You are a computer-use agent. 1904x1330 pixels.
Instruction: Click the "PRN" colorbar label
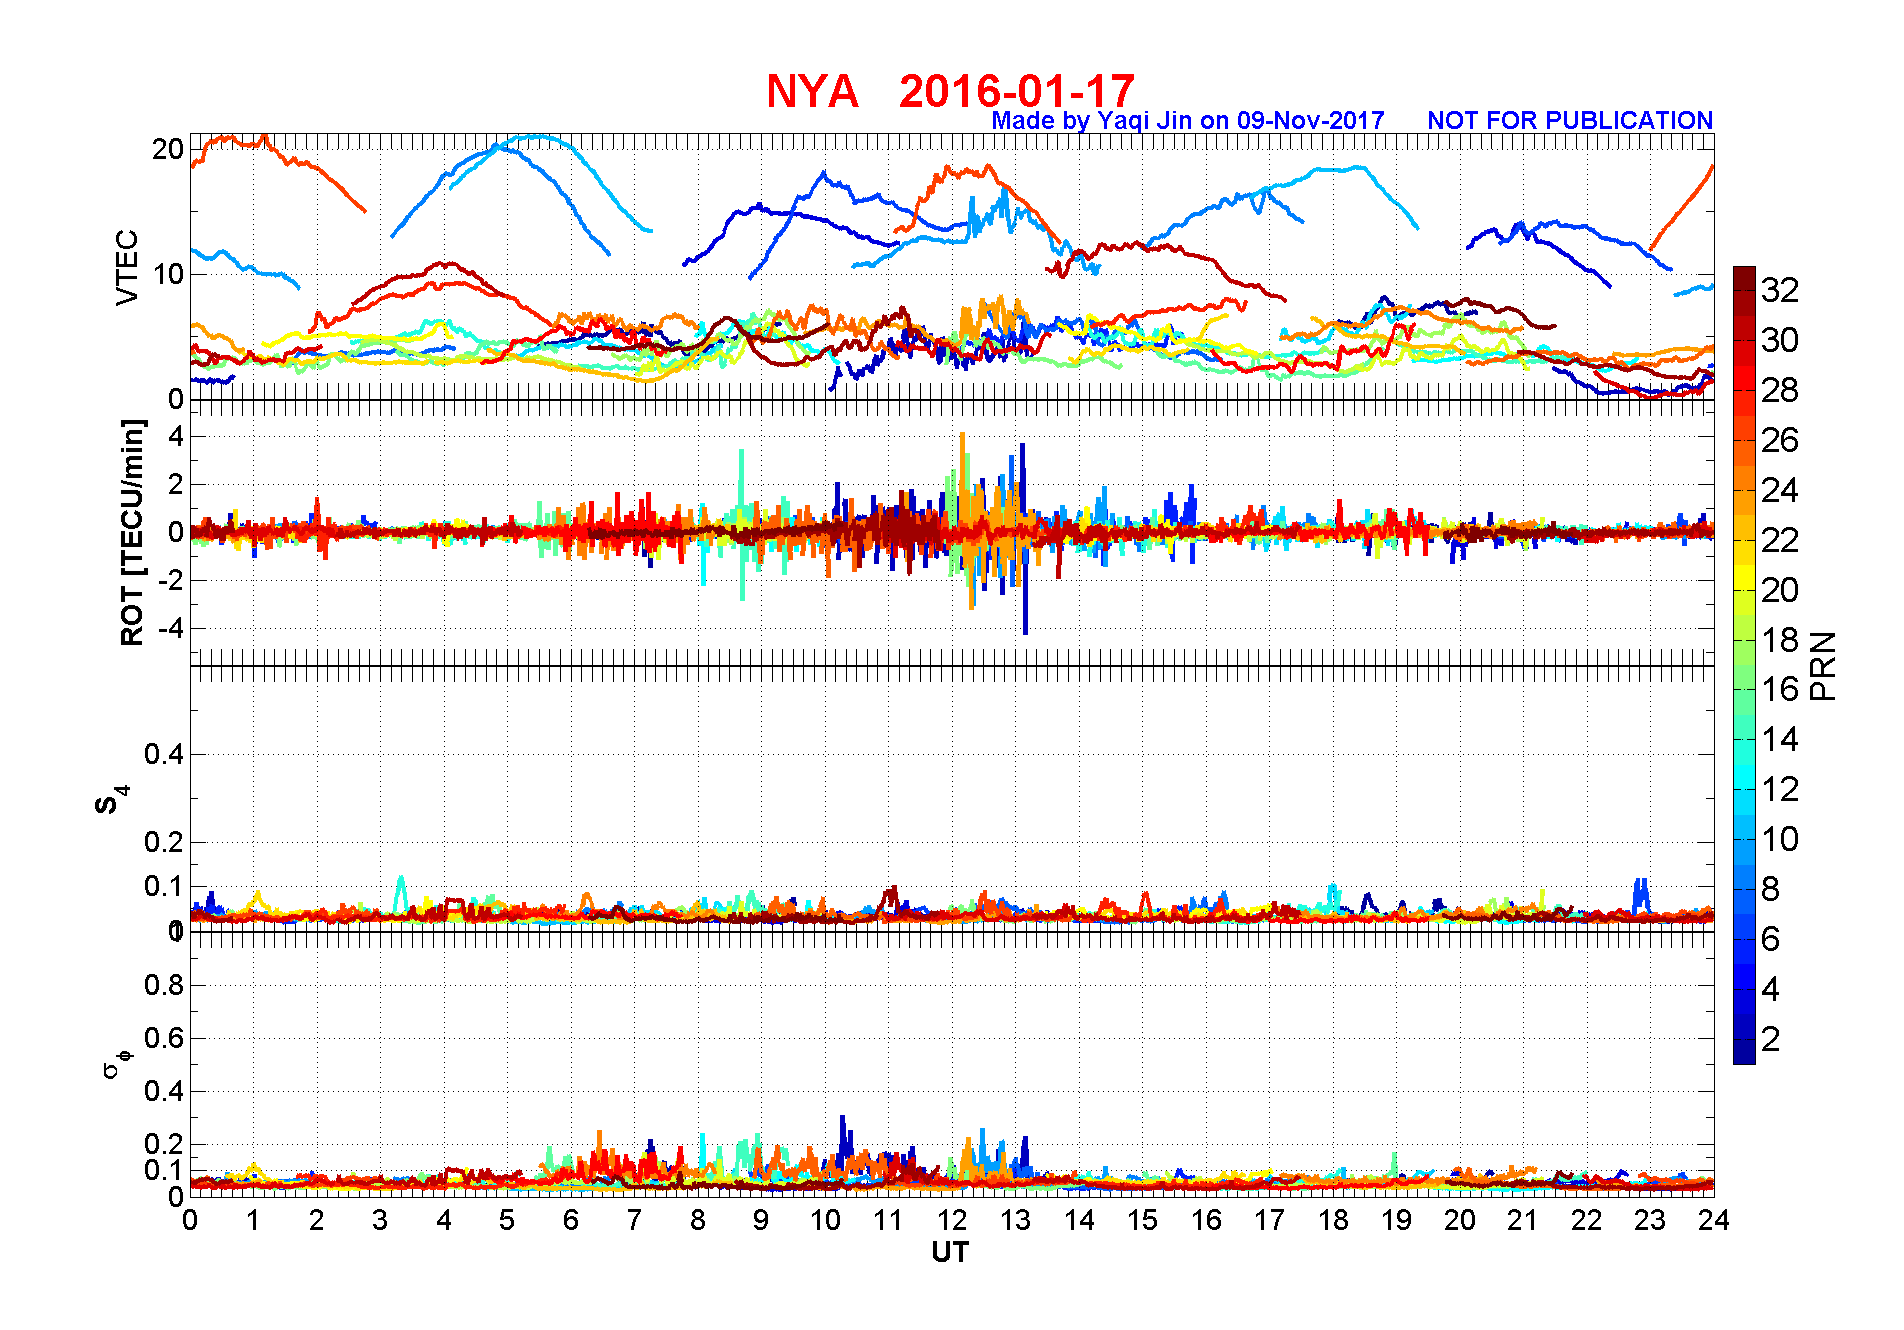tap(1823, 665)
